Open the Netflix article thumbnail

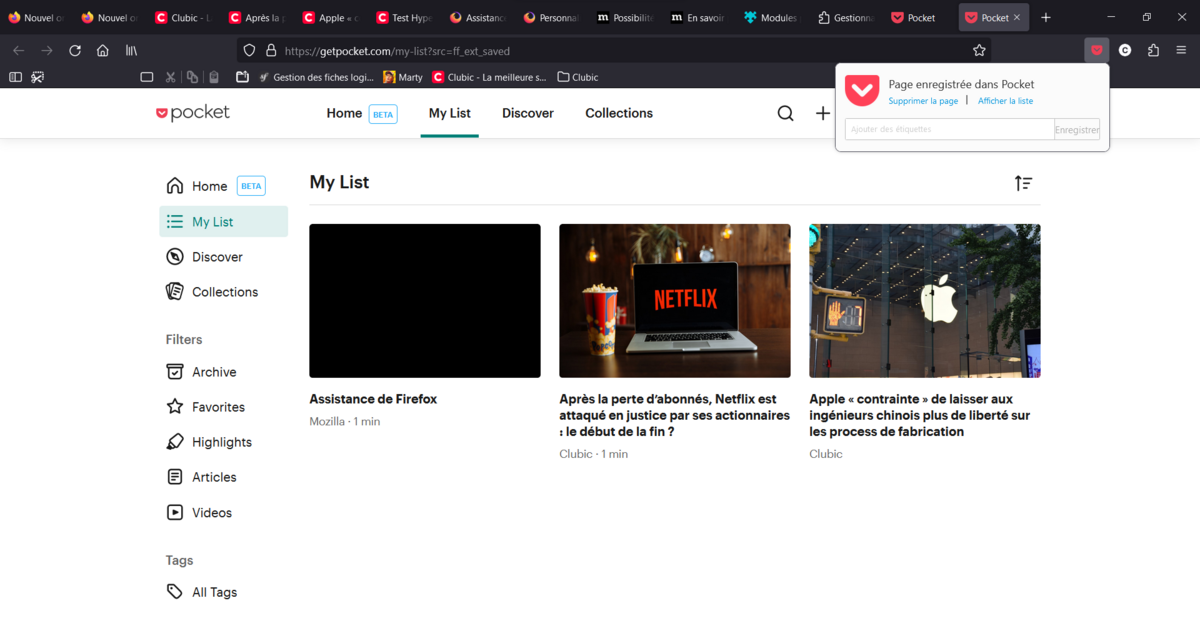click(675, 301)
